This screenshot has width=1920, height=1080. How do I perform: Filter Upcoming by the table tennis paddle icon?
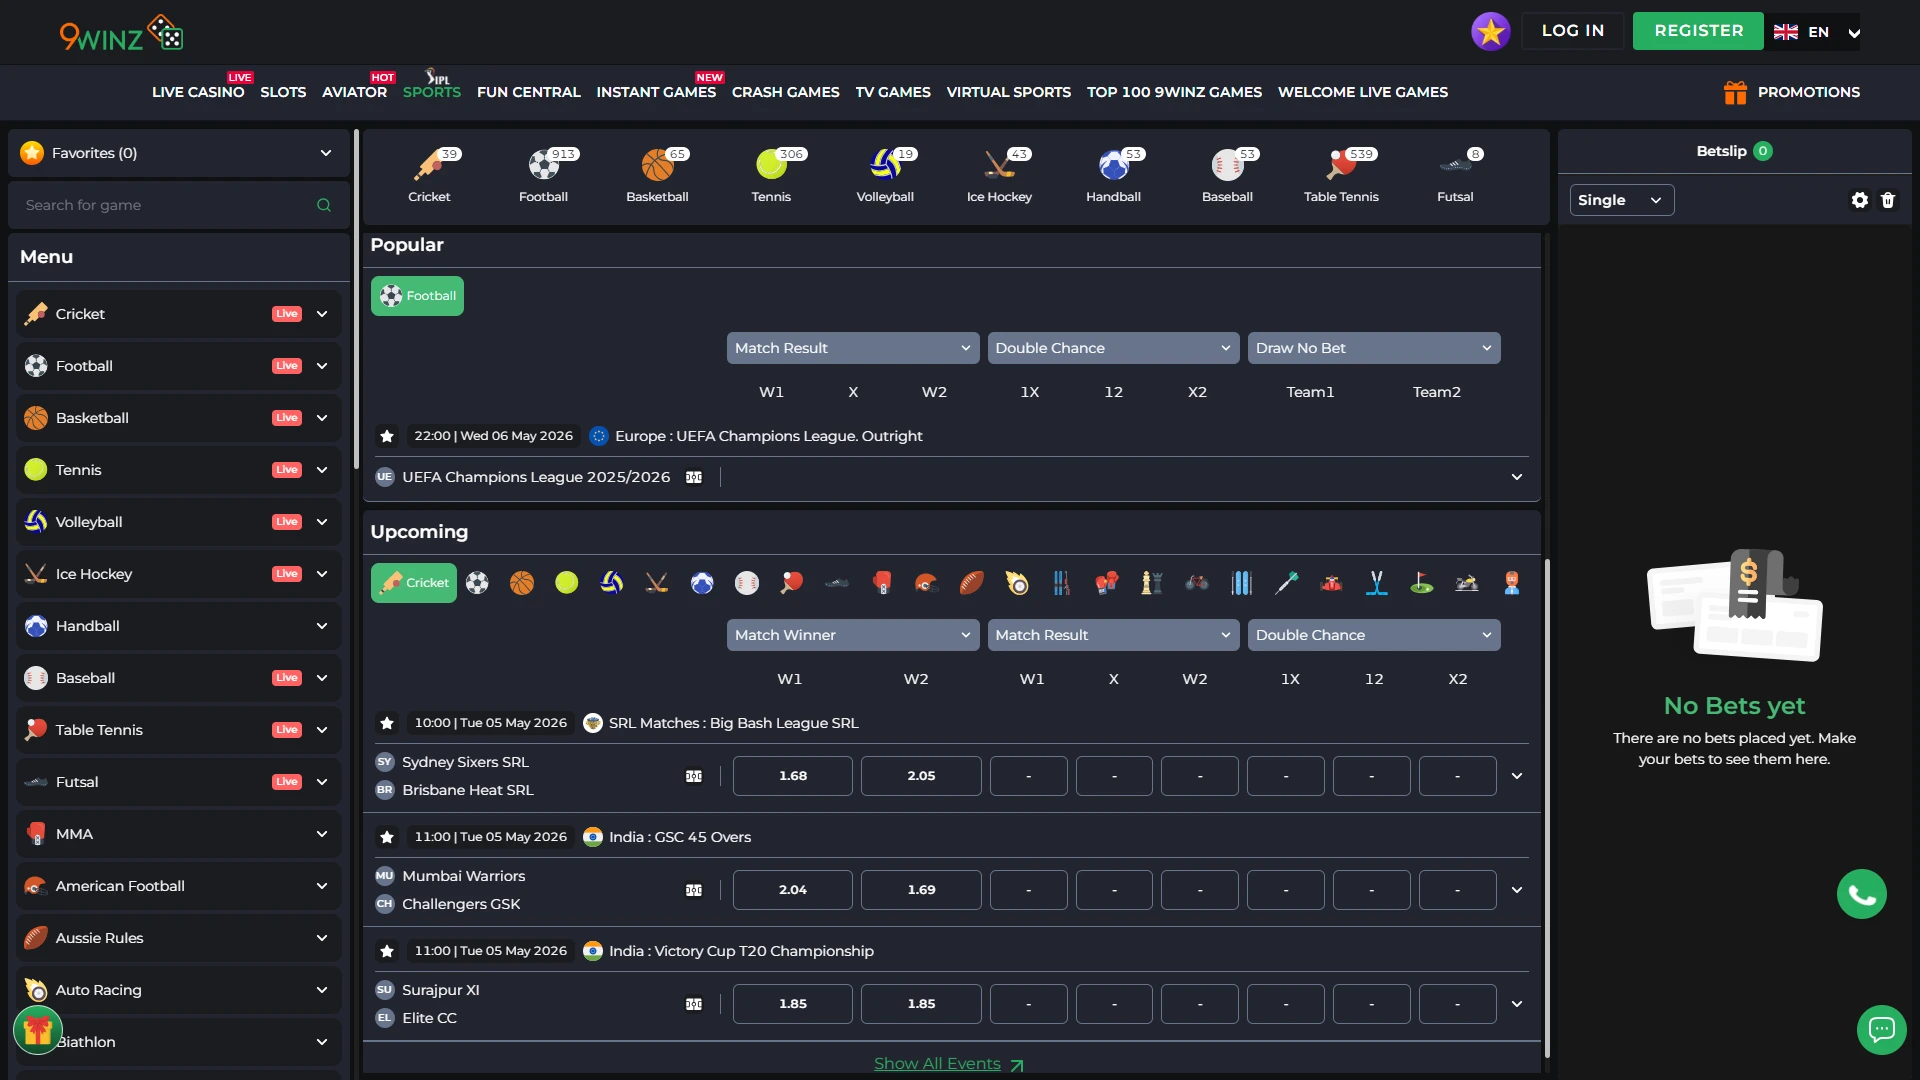[792, 583]
